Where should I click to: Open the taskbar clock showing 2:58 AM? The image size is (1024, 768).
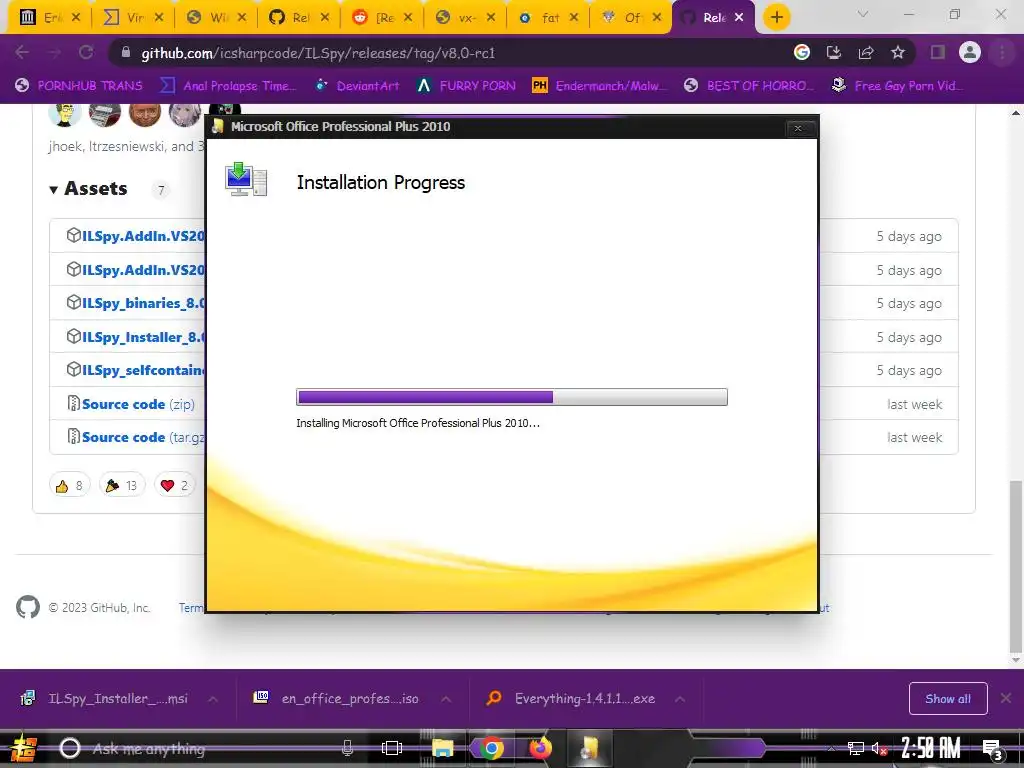tap(931, 748)
